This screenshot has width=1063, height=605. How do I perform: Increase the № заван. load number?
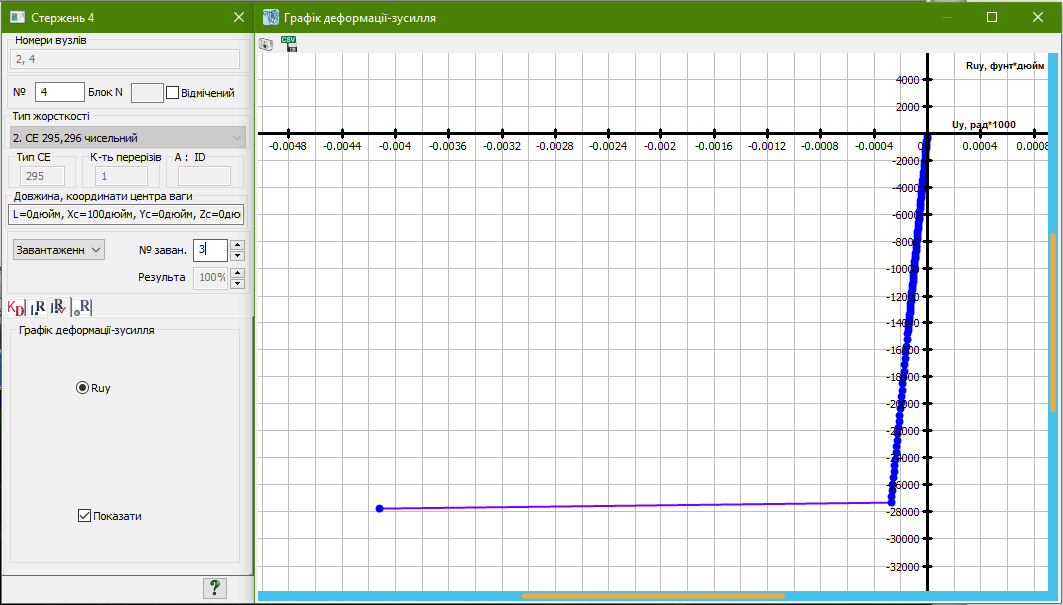tap(237, 244)
